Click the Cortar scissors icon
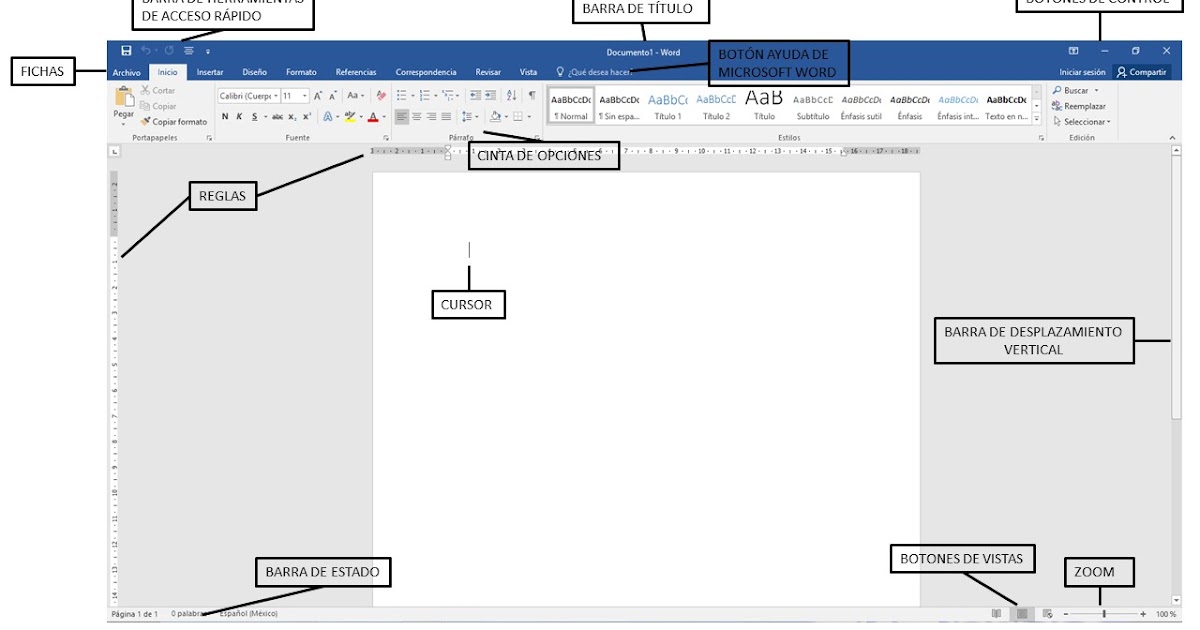The height and width of the screenshot is (630, 1200). click(144, 89)
